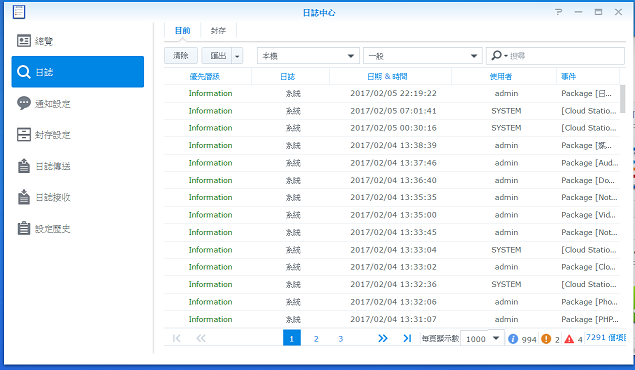Sort by 日期 & 時間 column header
This screenshot has height=370, width=635.
pyautogui.click(x=390, y=77)
